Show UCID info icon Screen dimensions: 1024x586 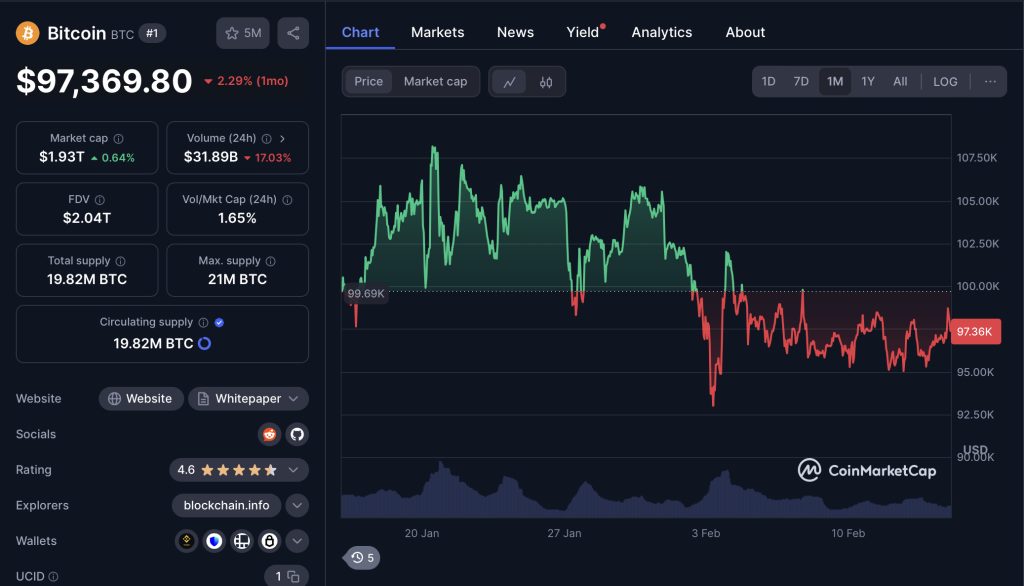(x=54, y=576)
